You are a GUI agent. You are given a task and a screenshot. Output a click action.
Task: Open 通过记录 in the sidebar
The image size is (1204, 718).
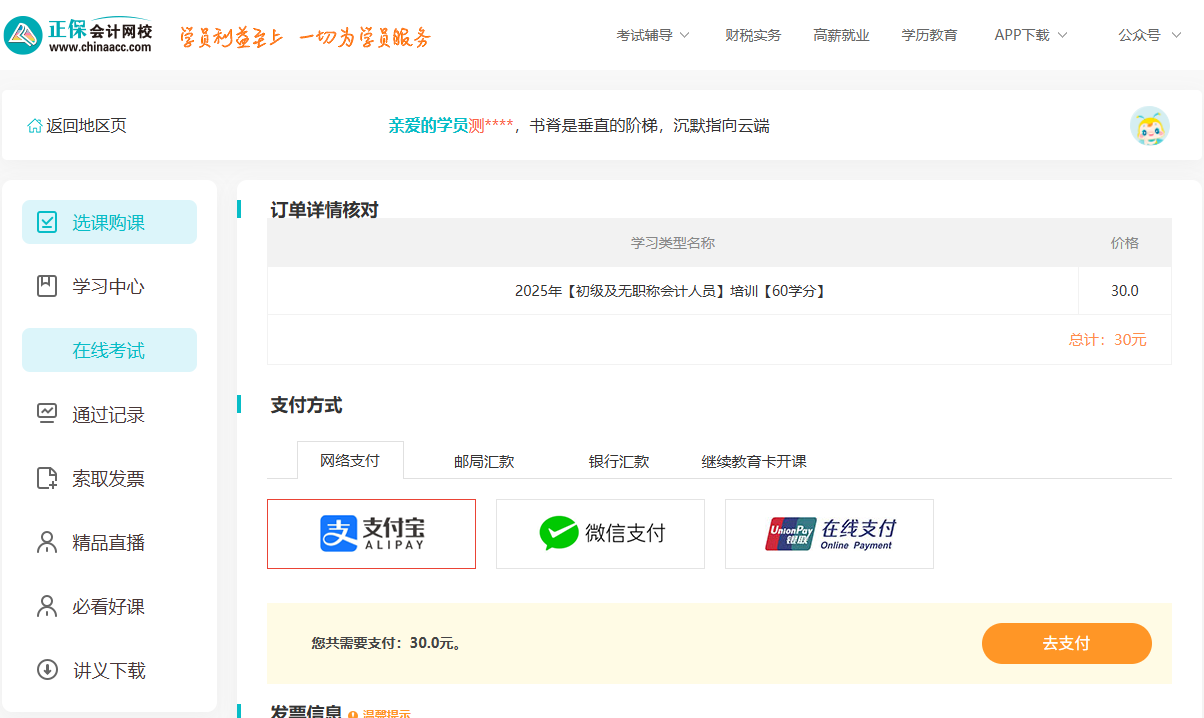pos(109,414)
